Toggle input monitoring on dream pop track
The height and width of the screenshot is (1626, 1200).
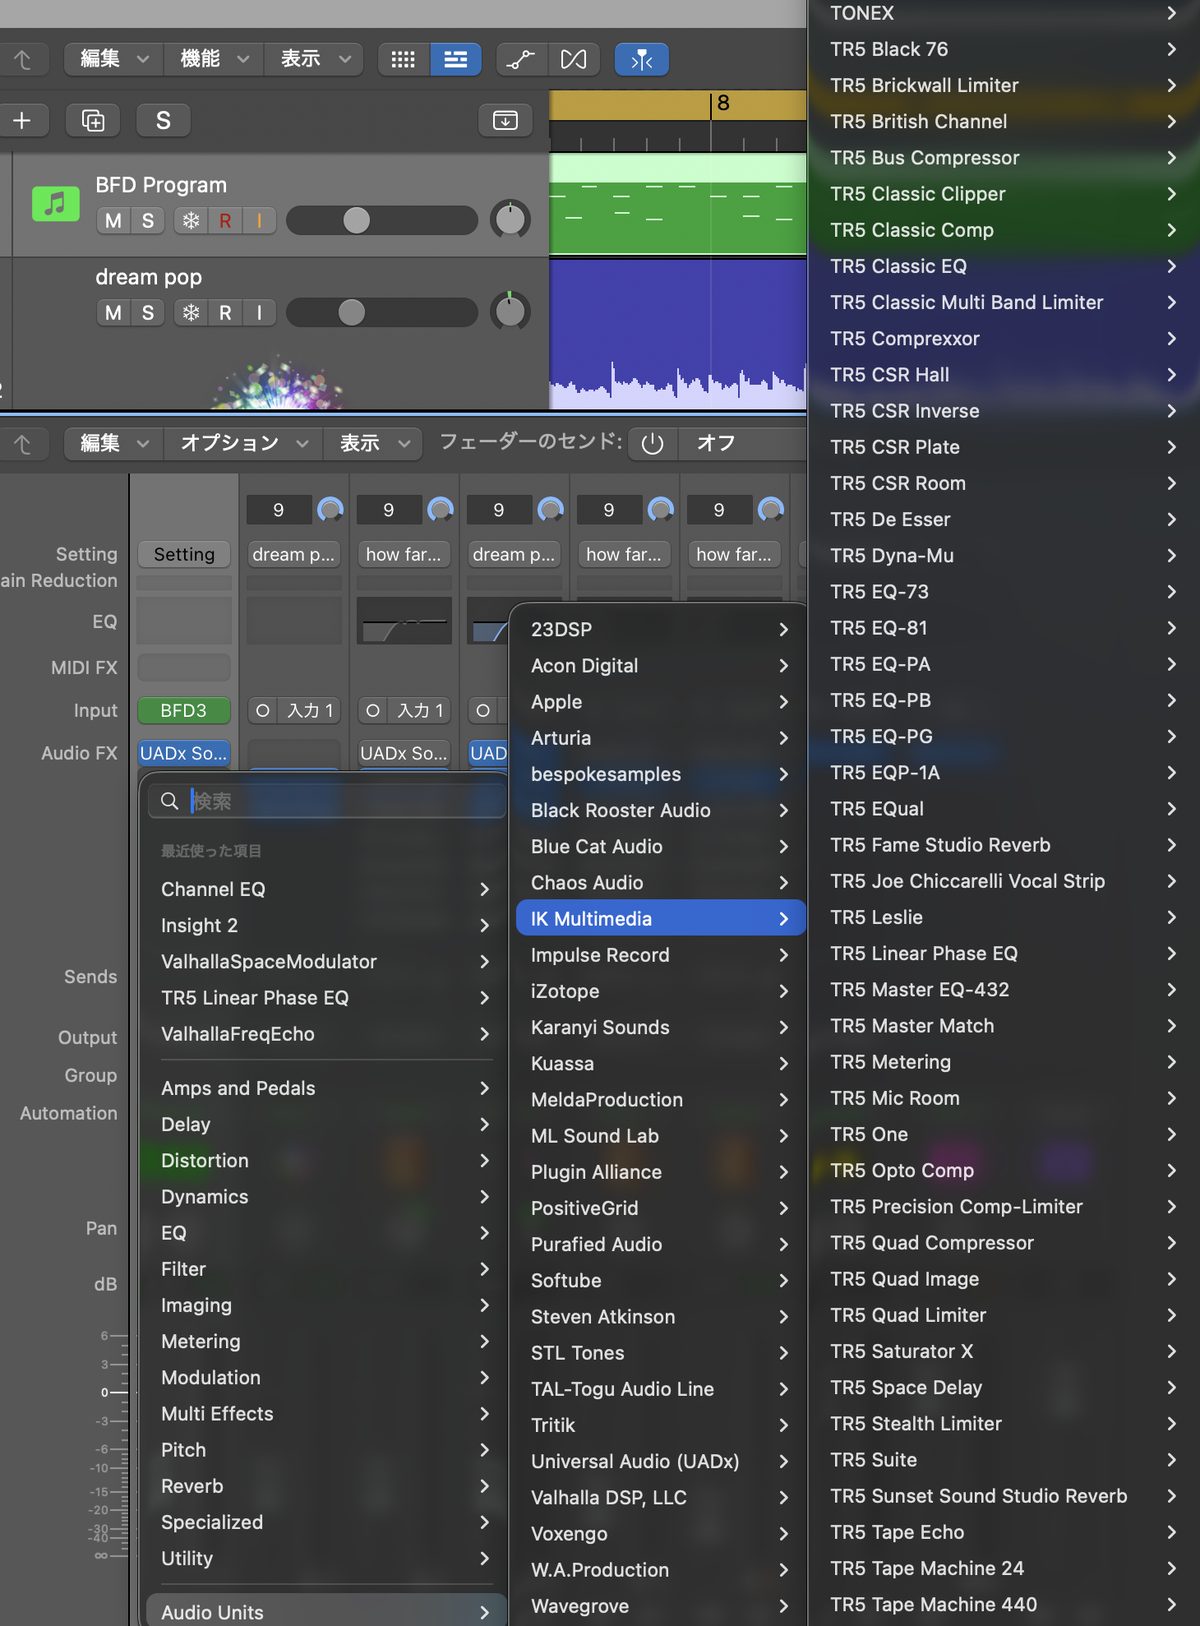pyautogui.click(x=259, y=313)
